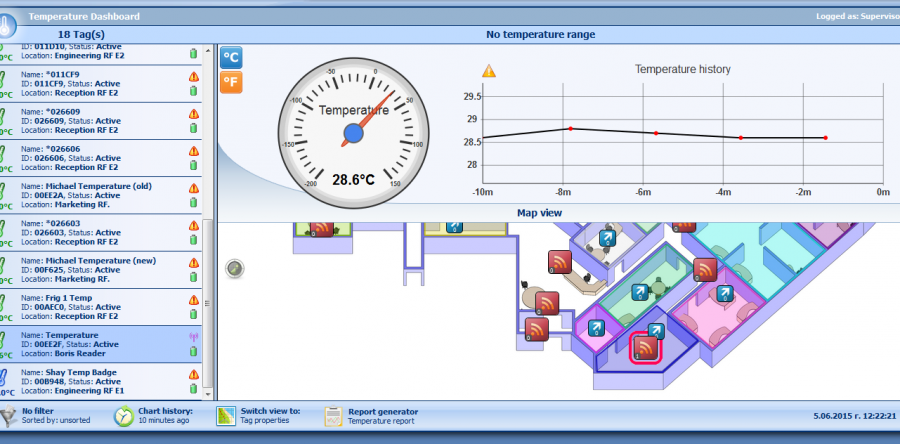Click the funnel filter icon in bottom bar
This screenshot has width=900, height=444.
tap(7, 416)
